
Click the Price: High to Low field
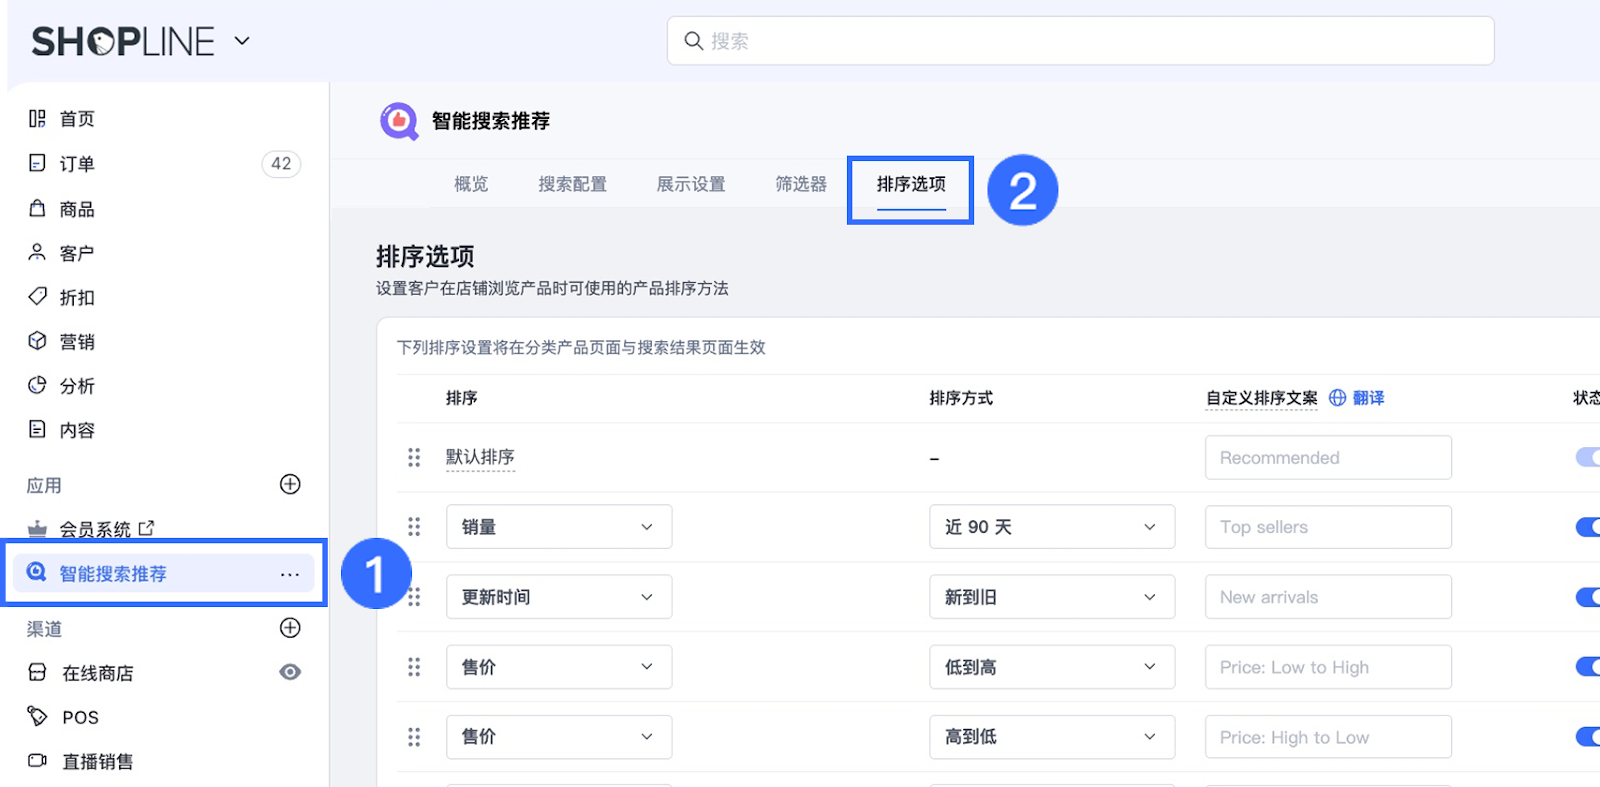[1328, 737]
